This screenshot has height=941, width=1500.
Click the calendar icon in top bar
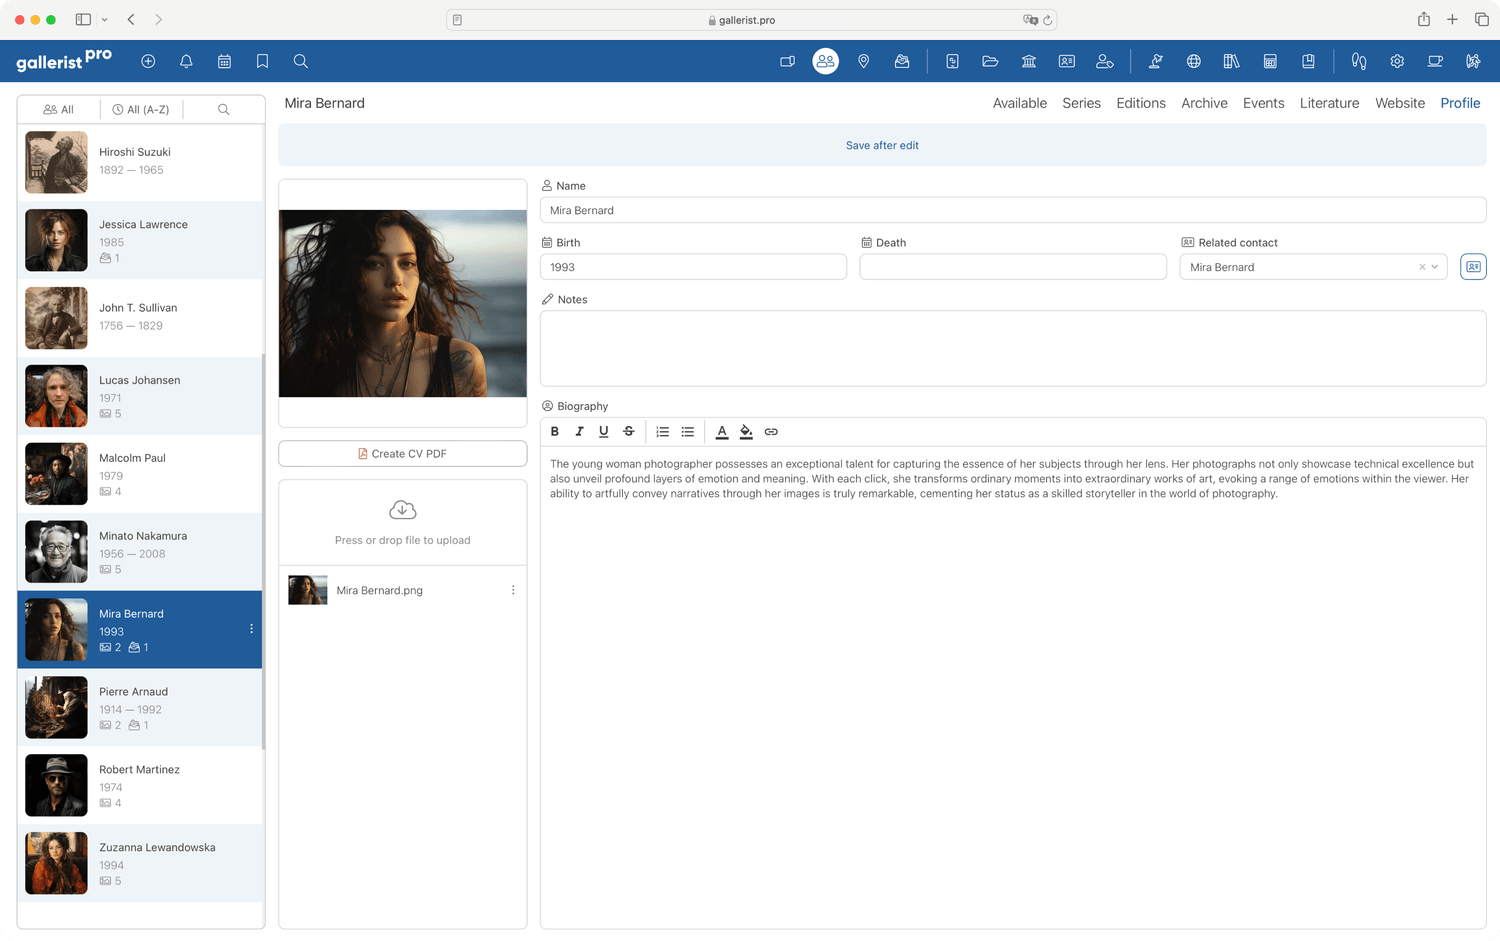coord(224,61)
